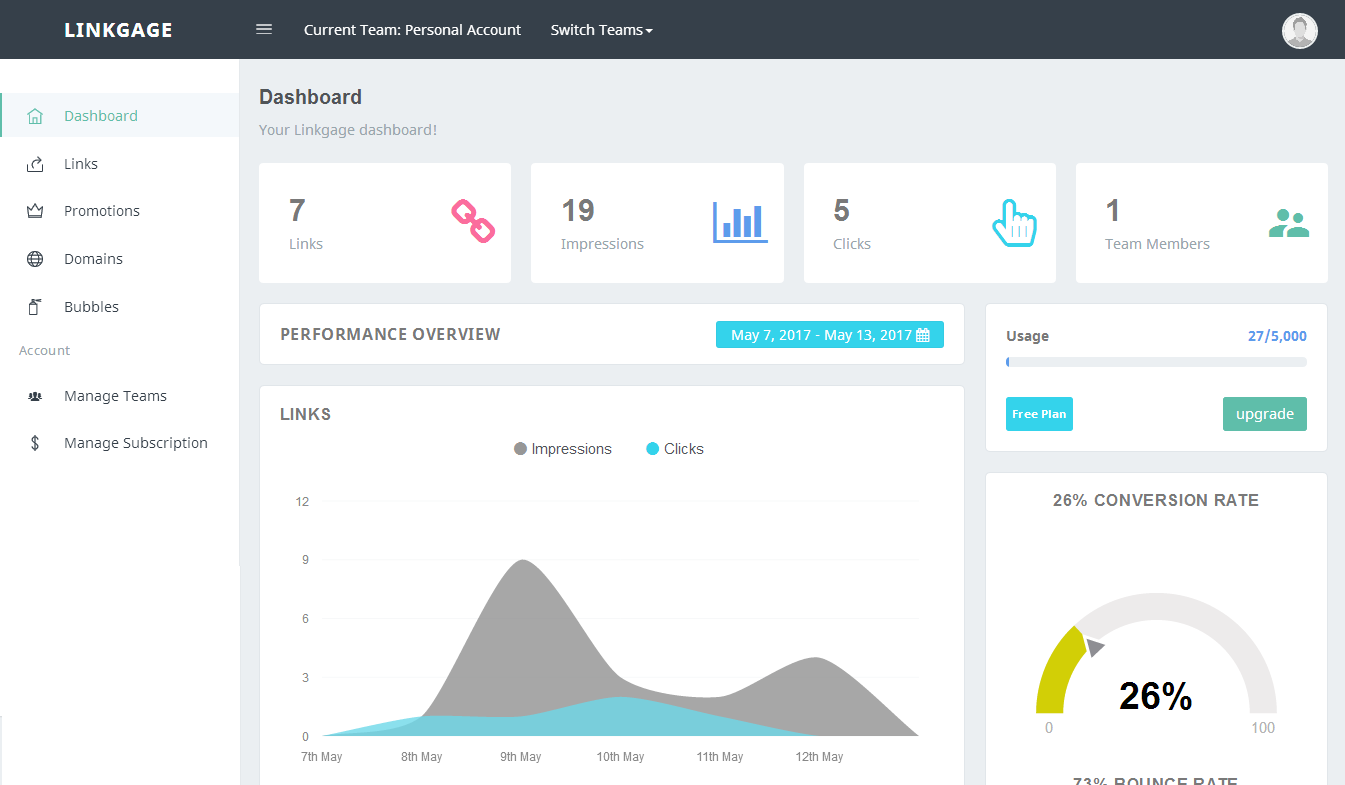1345x785 pixels.
Task: Open the Dashboard menu item
Action: [x=120, y=116]
